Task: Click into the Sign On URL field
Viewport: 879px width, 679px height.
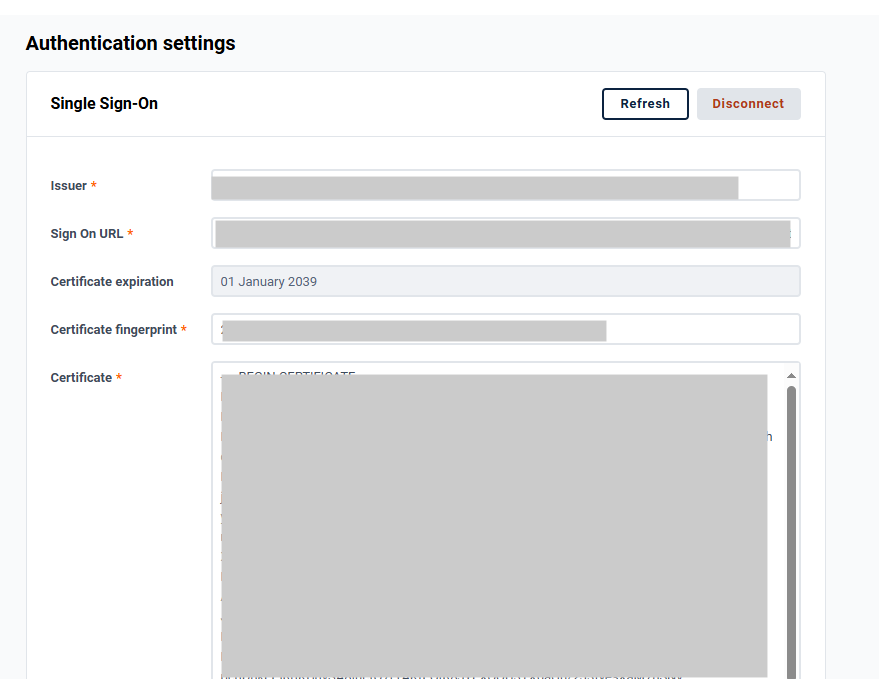Action: pyautogui.click(x=505, y=233)
